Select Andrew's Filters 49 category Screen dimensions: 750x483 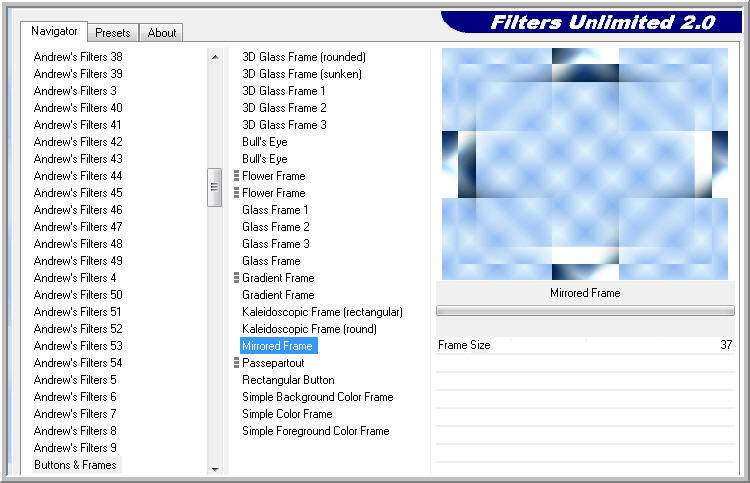click(78, 261)
